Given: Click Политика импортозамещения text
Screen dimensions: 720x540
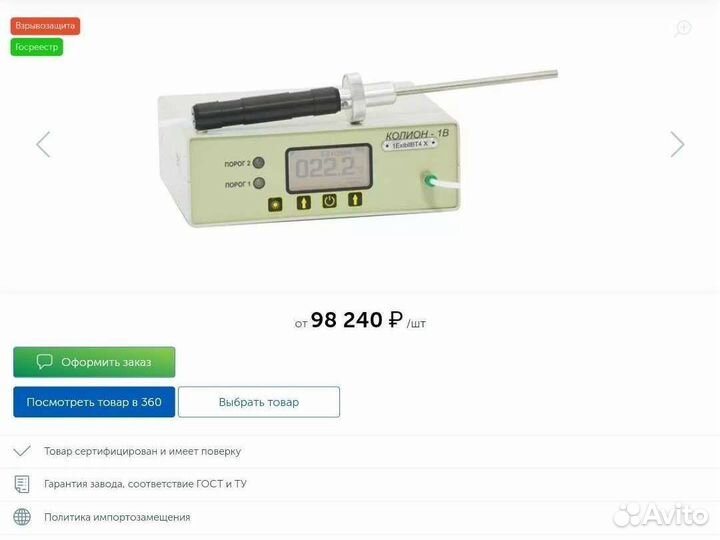Looking at the screenshot, I should (x=117, y=517).
